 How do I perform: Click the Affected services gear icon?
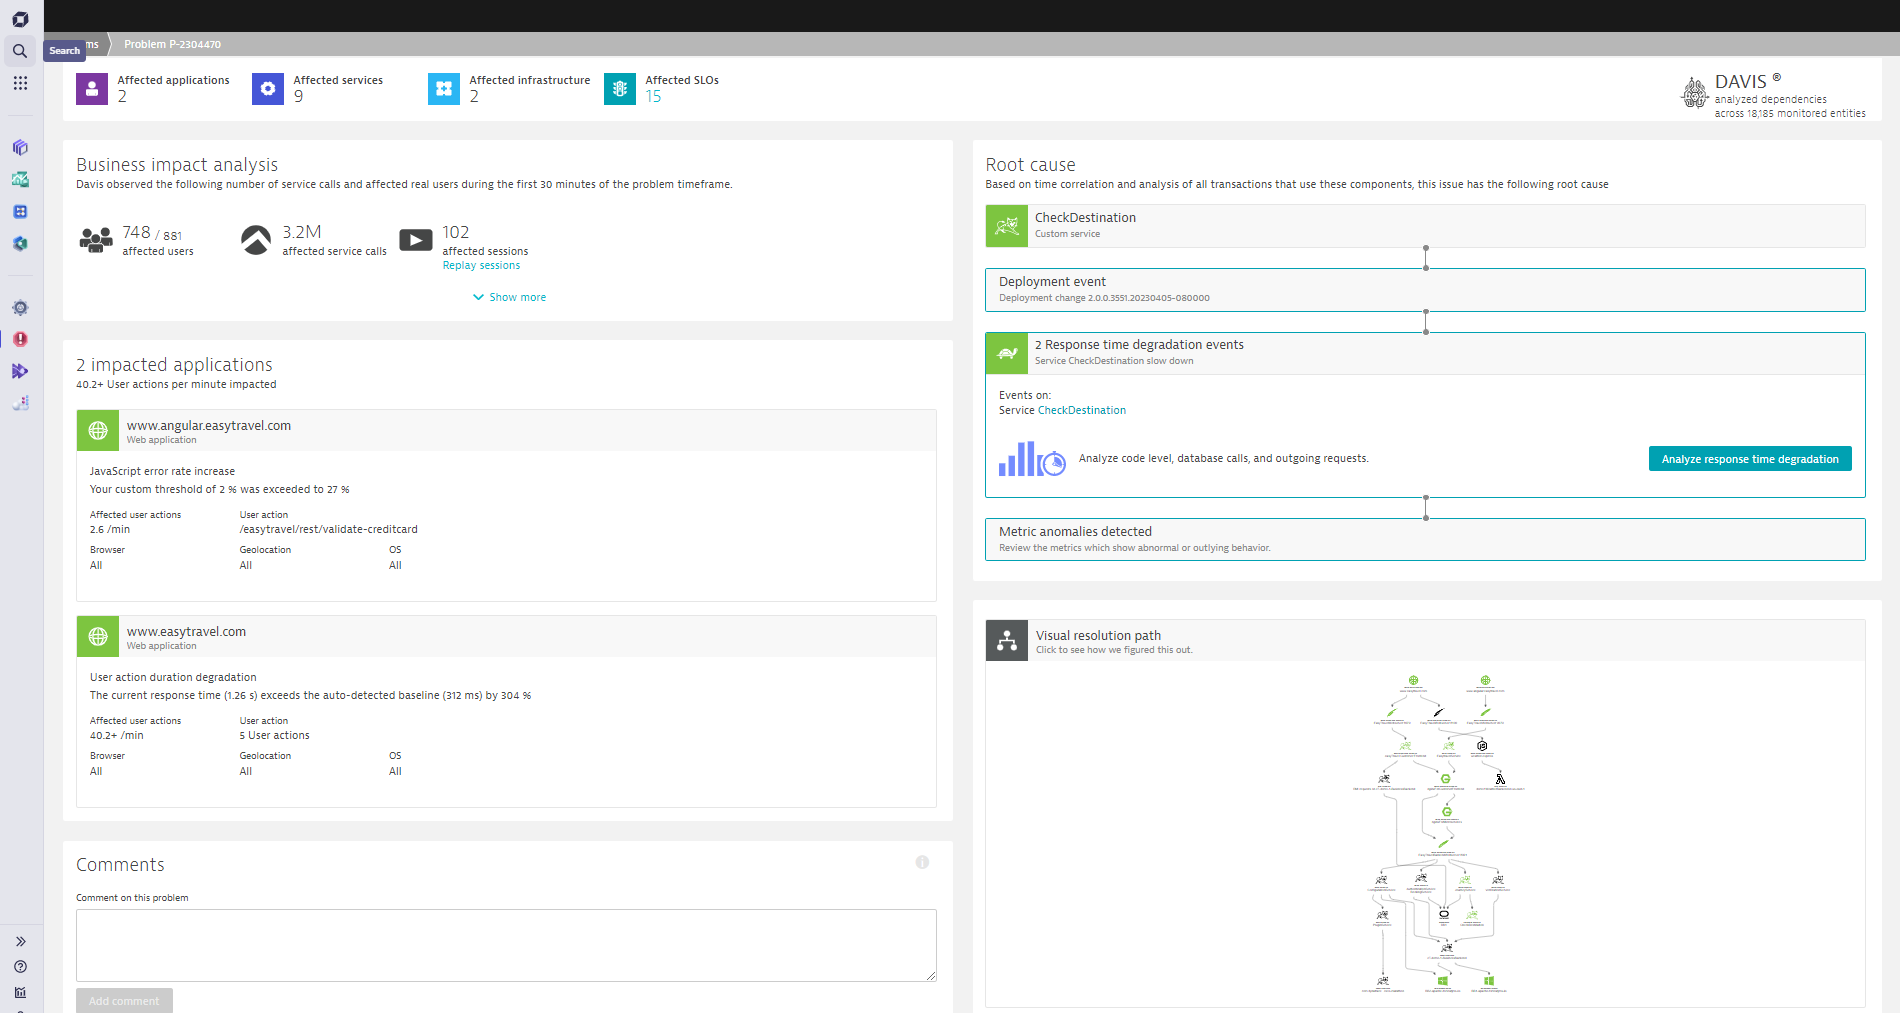tap(268, 89)
